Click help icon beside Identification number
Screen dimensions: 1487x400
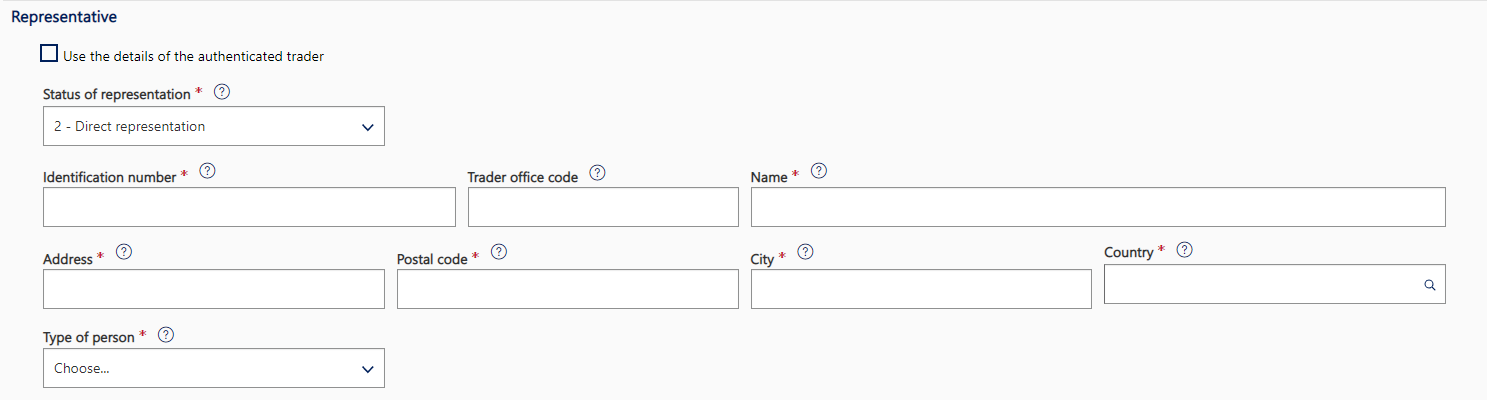(207, 171)
